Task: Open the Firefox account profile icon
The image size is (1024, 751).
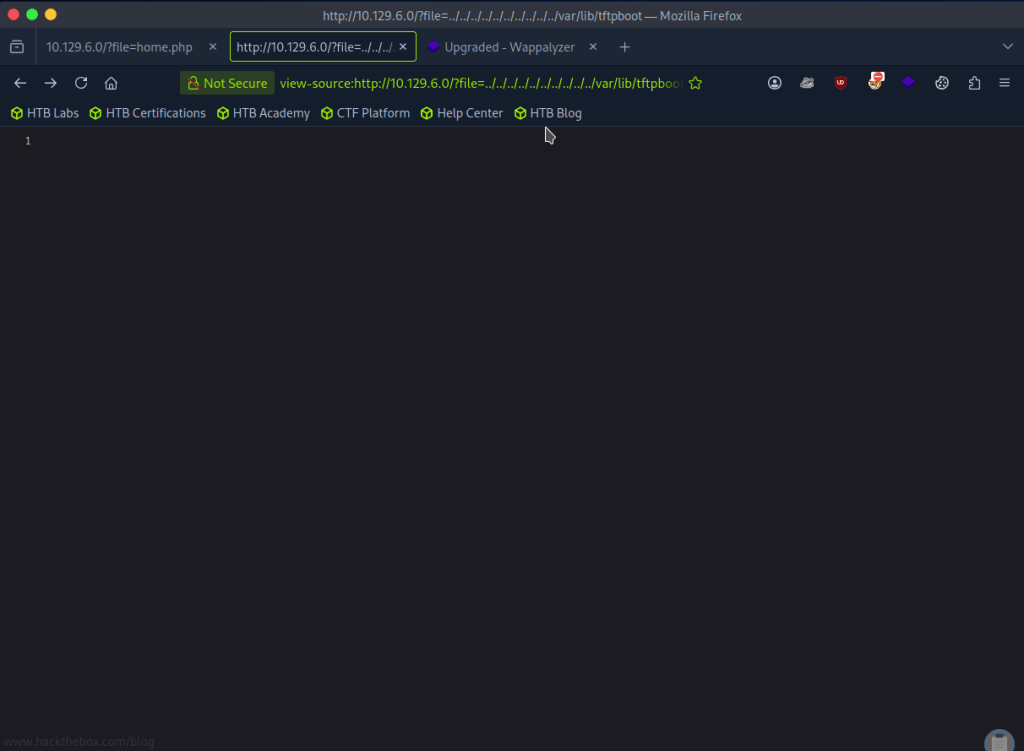Action: coord(775,83)
